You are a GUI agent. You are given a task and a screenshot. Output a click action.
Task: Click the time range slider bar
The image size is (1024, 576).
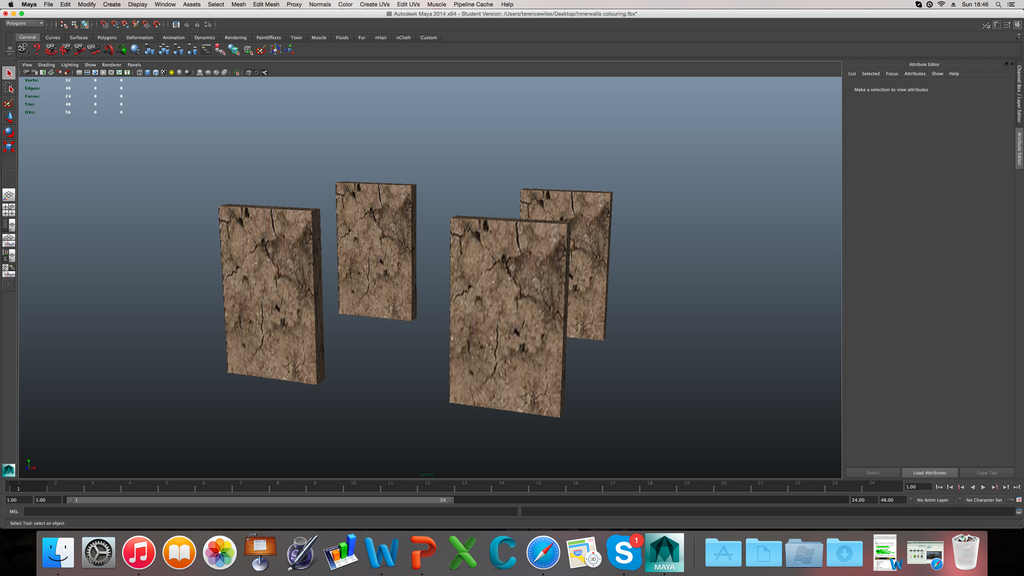pos(261,500)
